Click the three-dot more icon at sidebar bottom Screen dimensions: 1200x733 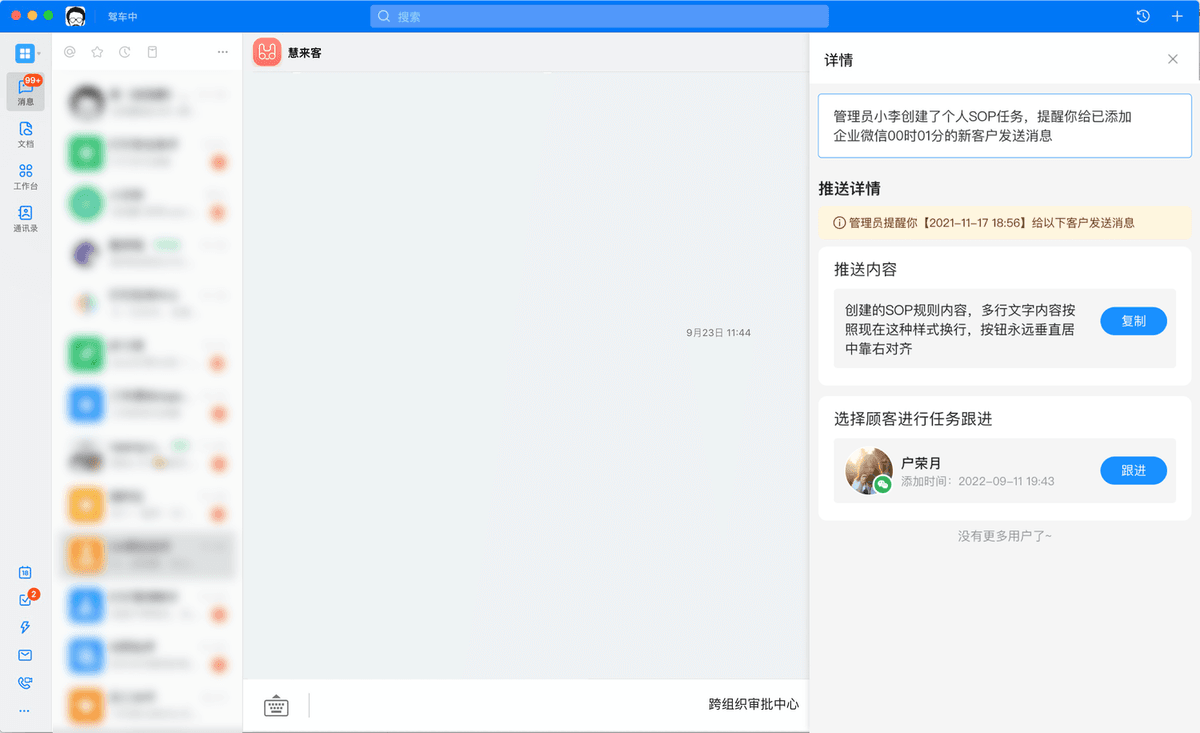tap(25, 711)
